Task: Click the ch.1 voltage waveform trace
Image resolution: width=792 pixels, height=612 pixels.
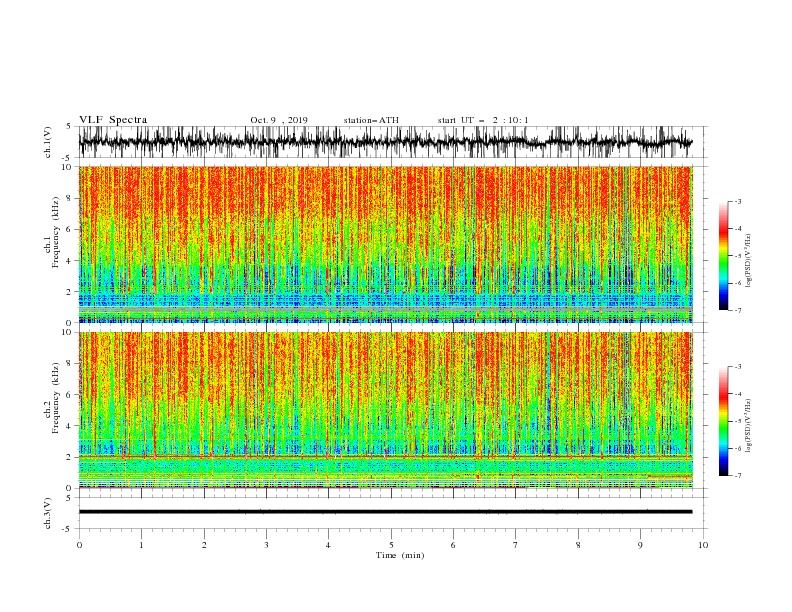Action: tap(385, 142)
